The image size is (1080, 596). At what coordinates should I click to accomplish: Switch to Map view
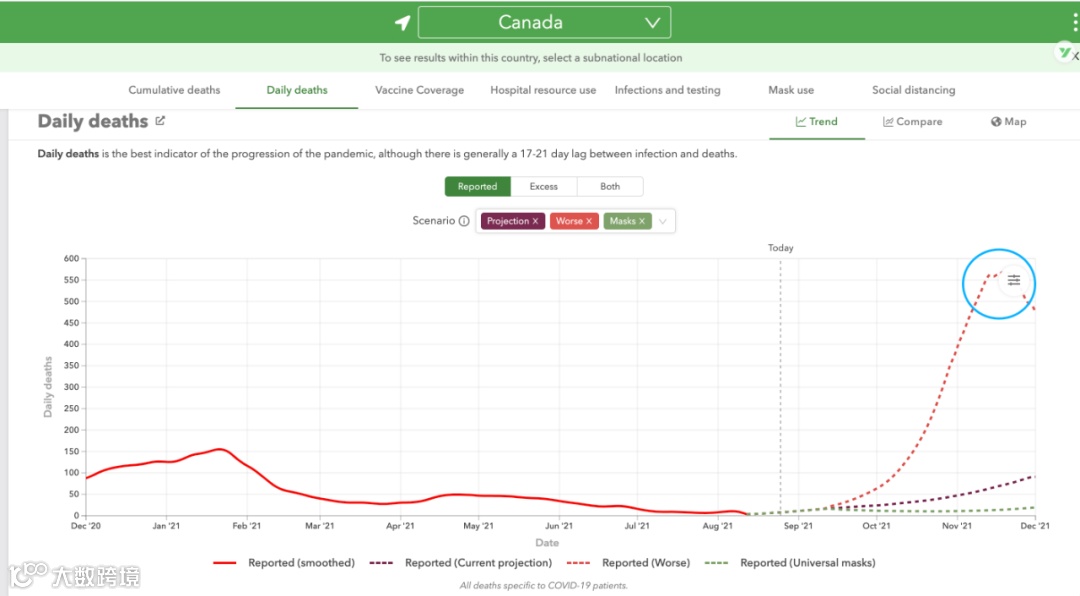[x=1008, y=122]
